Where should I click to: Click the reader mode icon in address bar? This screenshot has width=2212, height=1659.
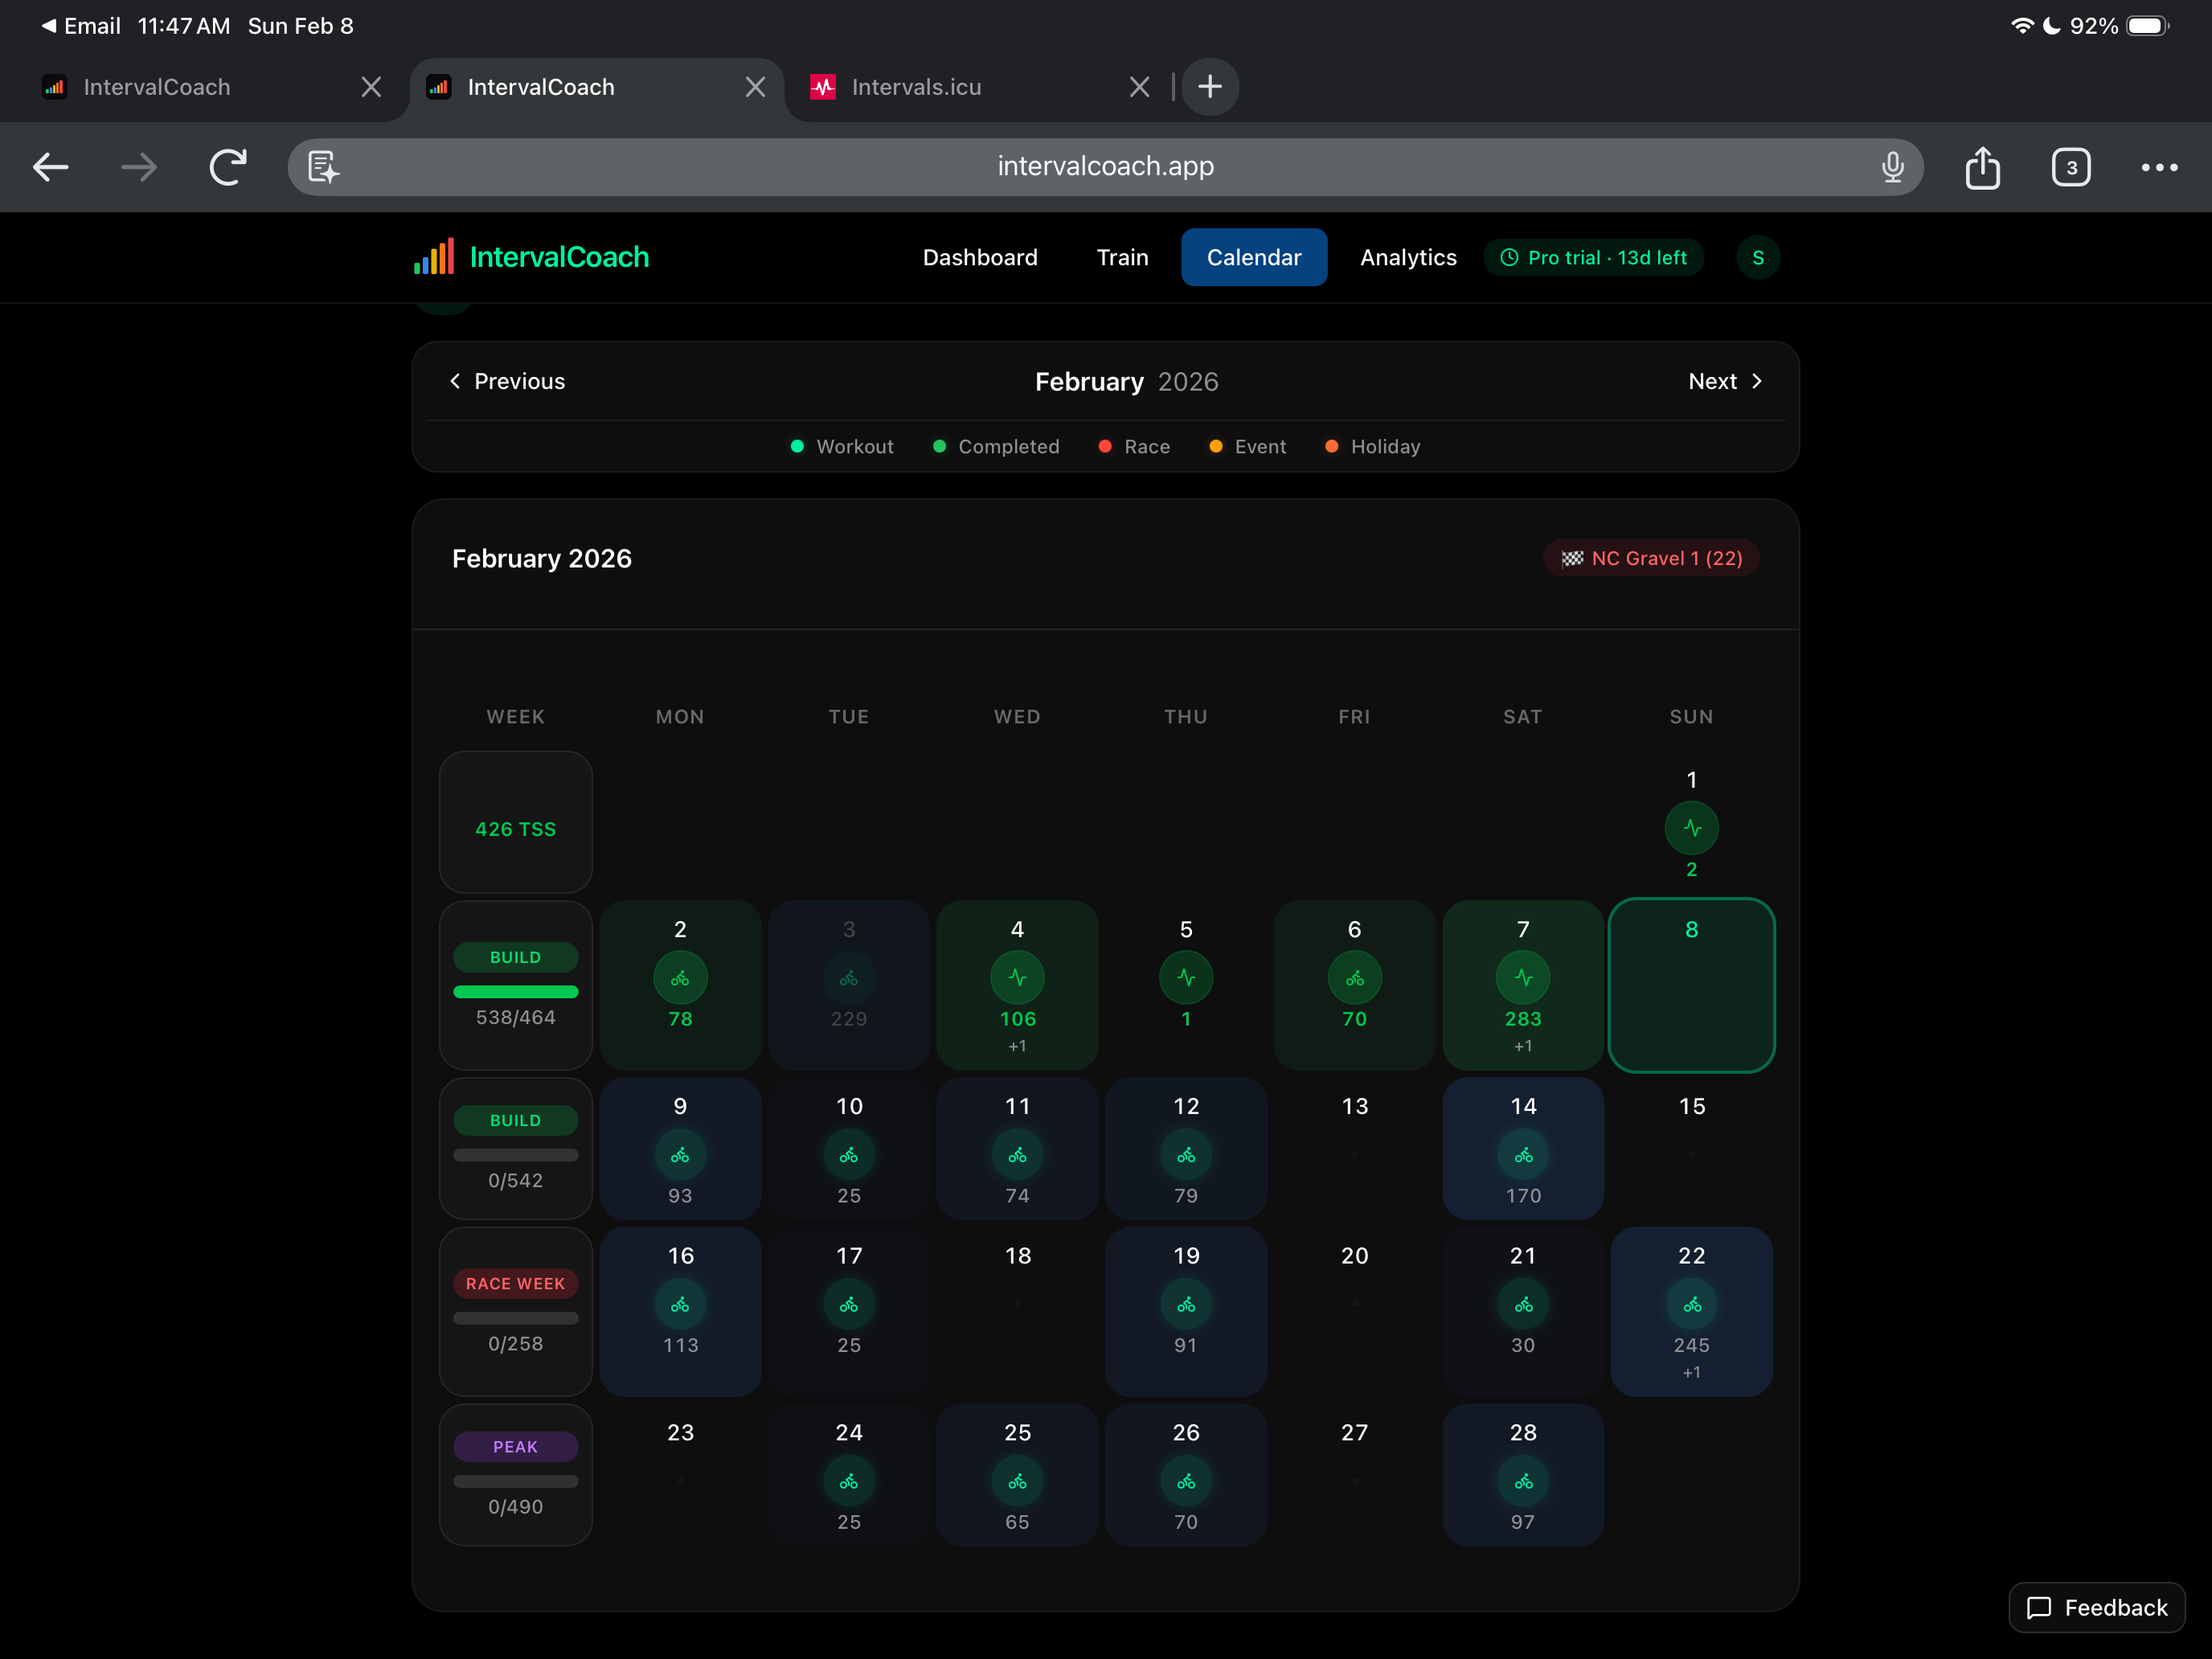323,167
